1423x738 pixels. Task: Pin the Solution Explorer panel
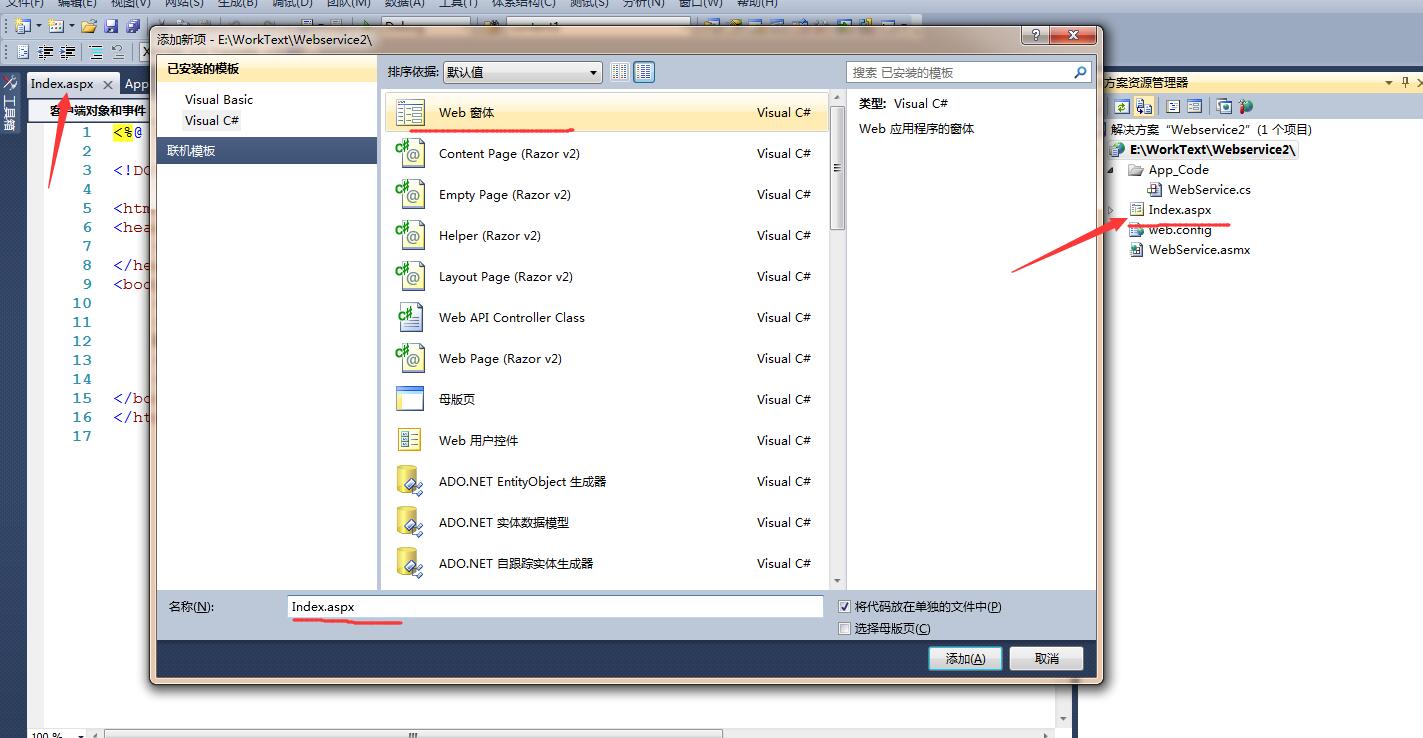click(1404, 82)
